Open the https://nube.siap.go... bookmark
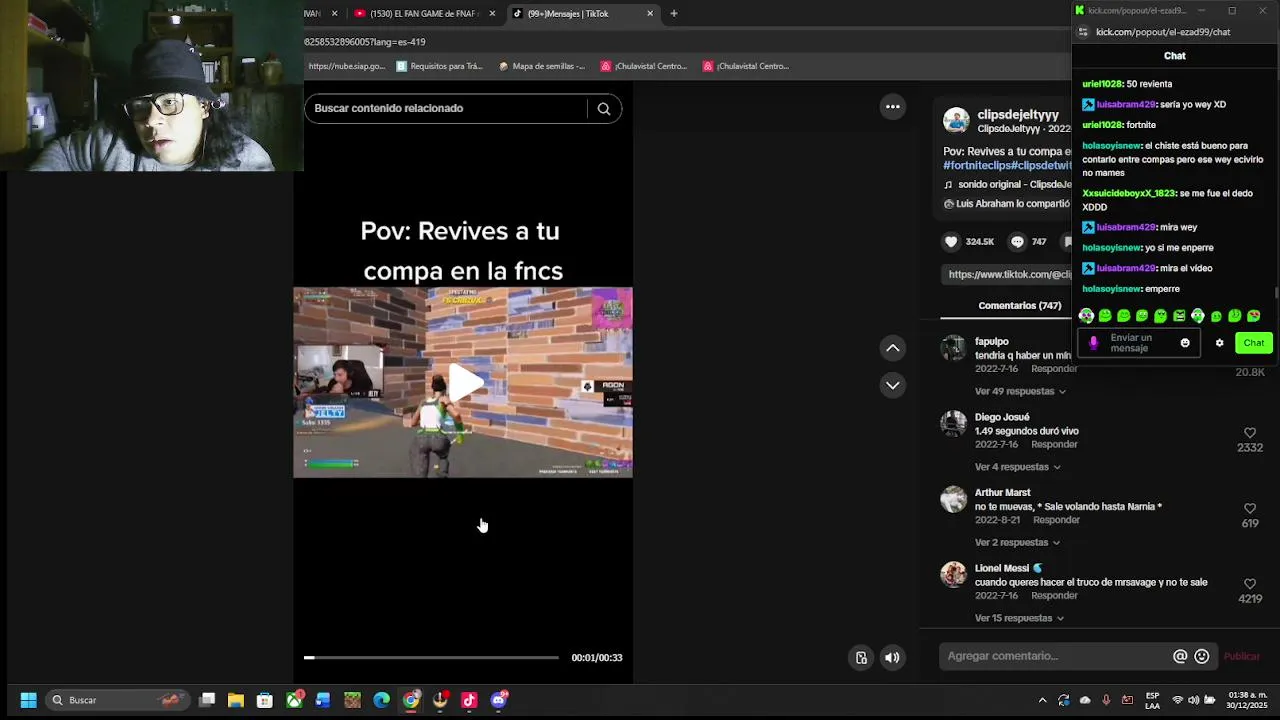This screenshot has height=720, width=1280. [346, 66]
